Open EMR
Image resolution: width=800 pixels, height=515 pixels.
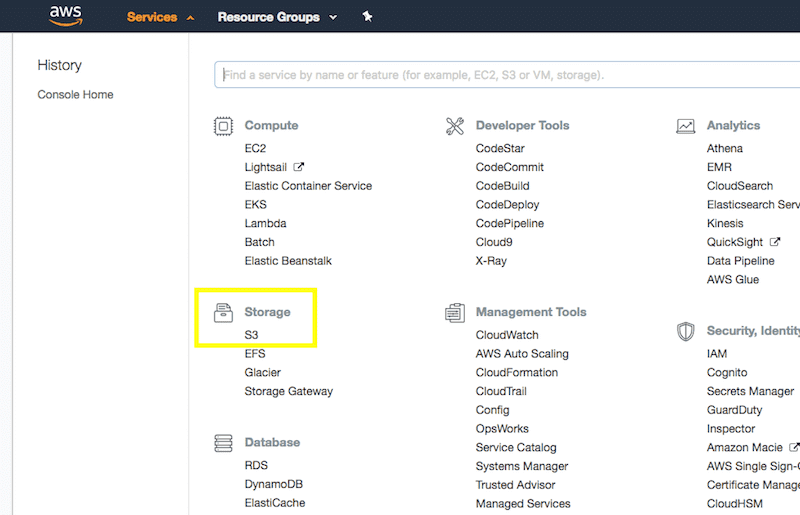click(x=719, y=167)
